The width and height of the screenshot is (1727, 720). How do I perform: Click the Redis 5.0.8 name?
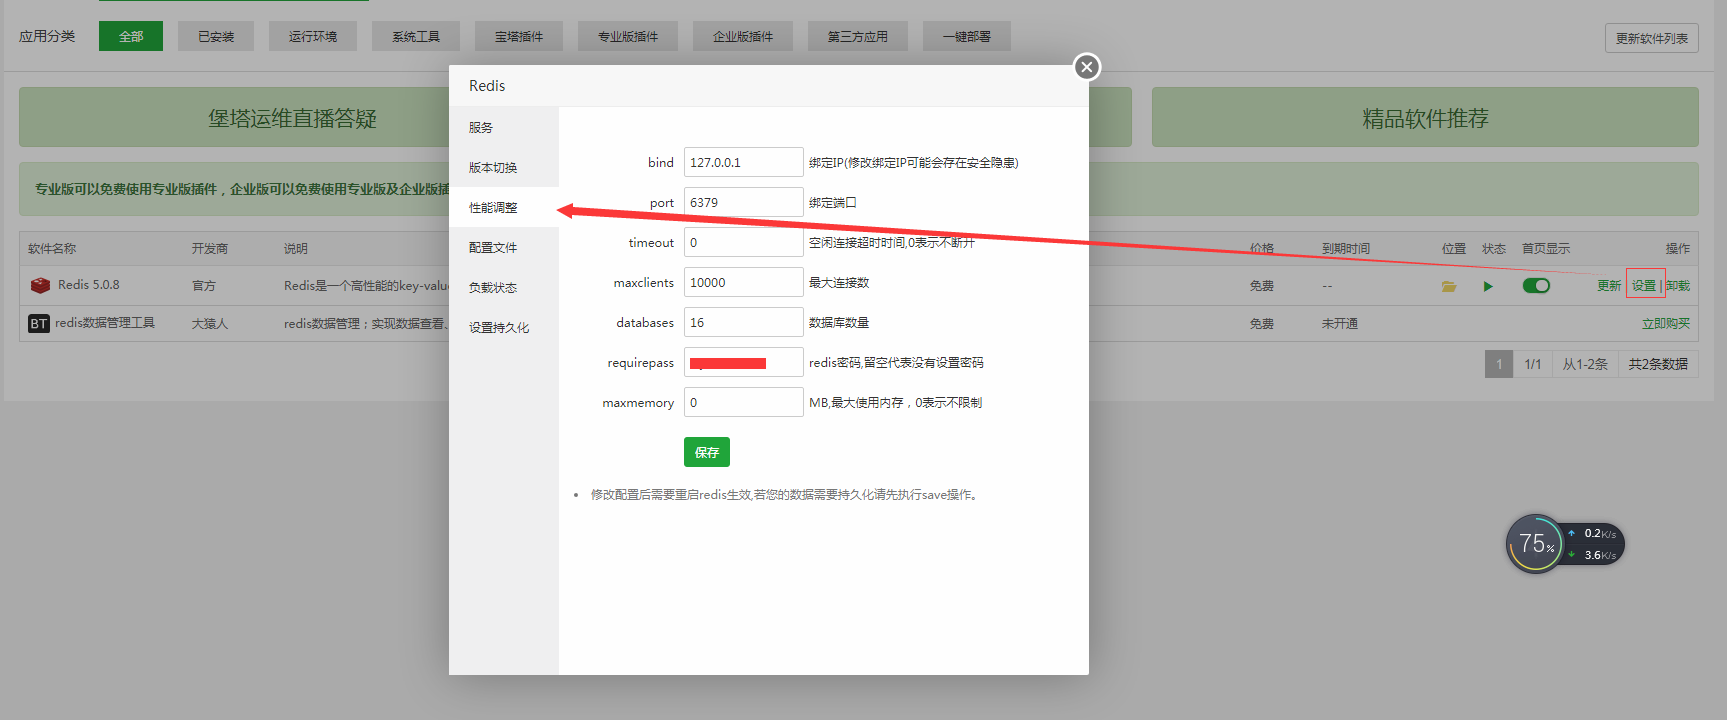click(88, 285)
